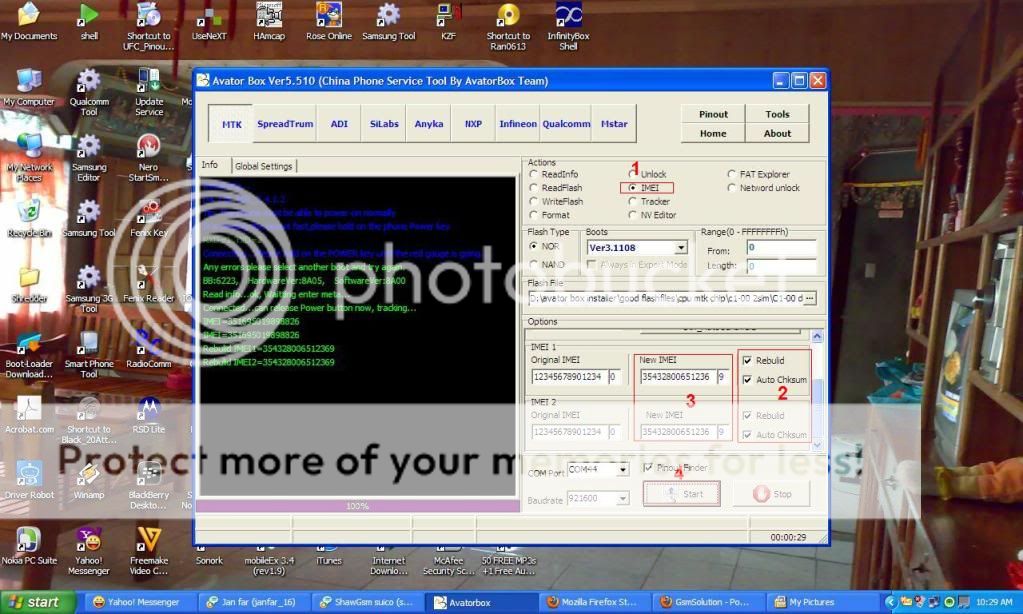Open the Rose Online desktop icon
Viewport: 1023px width, 614px height.
coord(328,17)
